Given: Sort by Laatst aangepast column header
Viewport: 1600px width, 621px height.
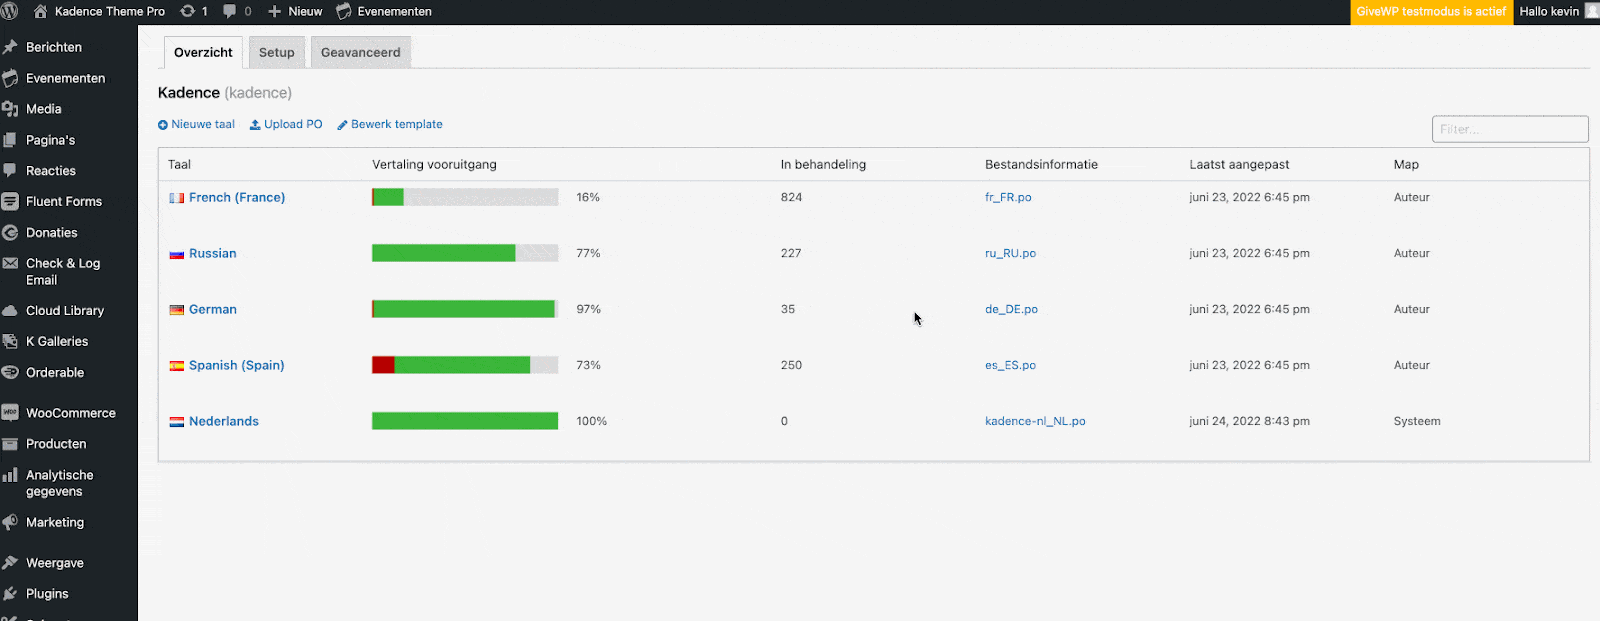Looking at the screenshot, I should coord(1239,165).
